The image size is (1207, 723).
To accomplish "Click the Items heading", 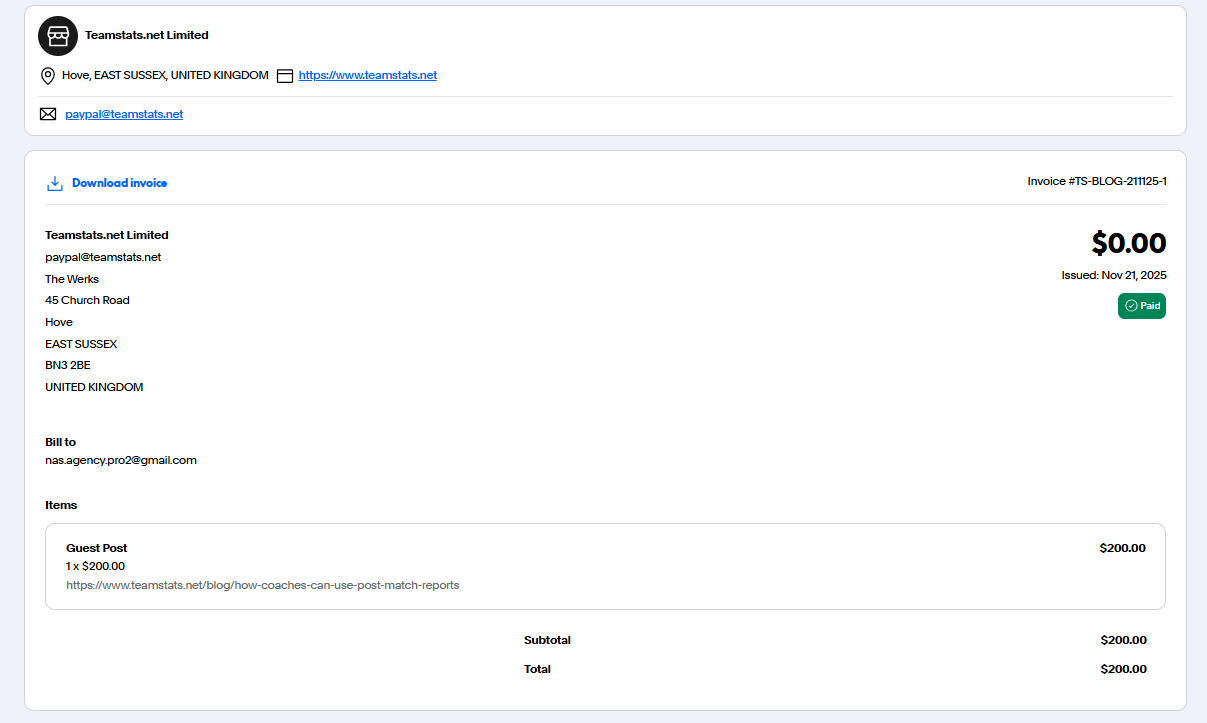I will pyautogui.click(x=61, y=505).
